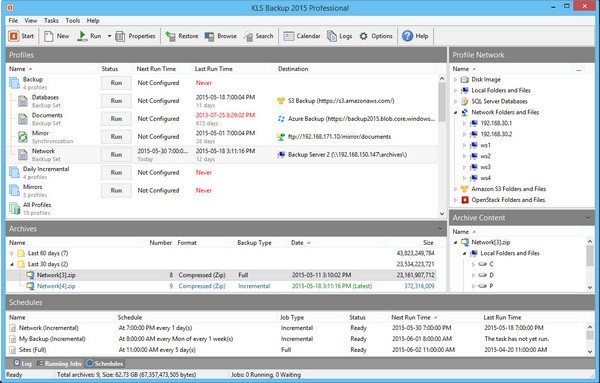Expand drive C in Archive Content
Screen dimensions: 600x383
click(473, 264)
